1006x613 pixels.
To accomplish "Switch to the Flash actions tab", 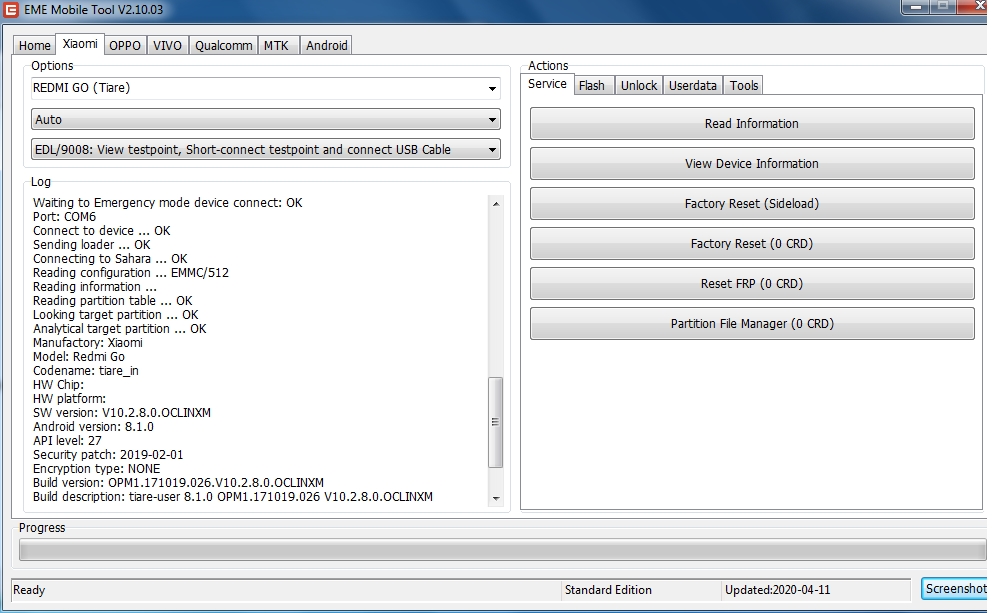I will pos(592,85).
